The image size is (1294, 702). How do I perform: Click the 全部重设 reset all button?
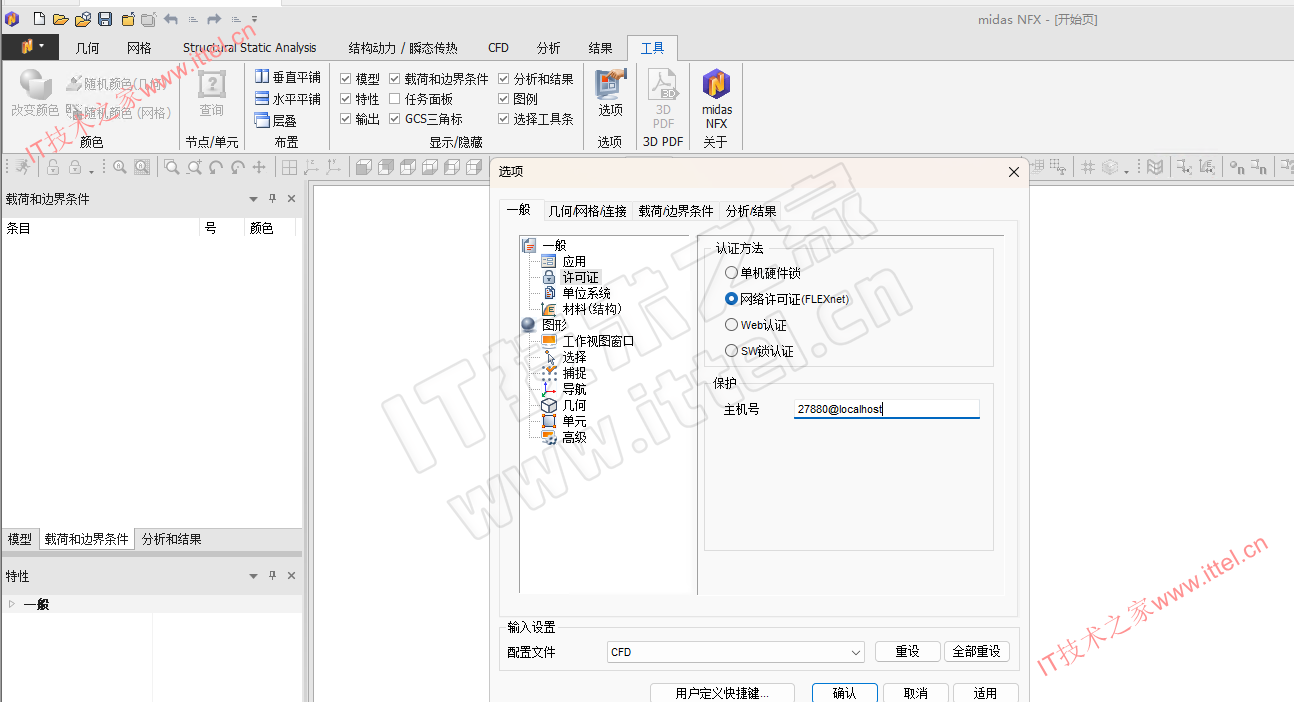click(977, 652)
